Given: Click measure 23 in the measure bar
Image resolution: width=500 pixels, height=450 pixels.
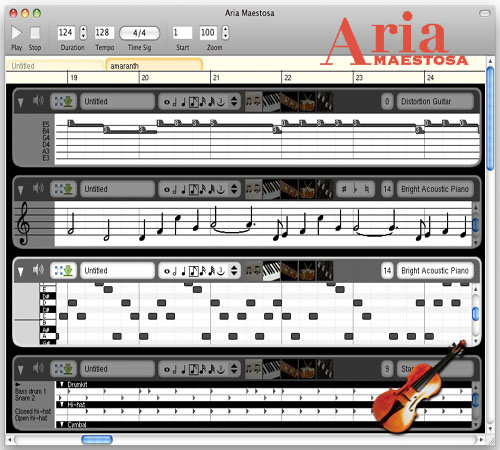Looking at the screenshot, I should coord(359,78).
